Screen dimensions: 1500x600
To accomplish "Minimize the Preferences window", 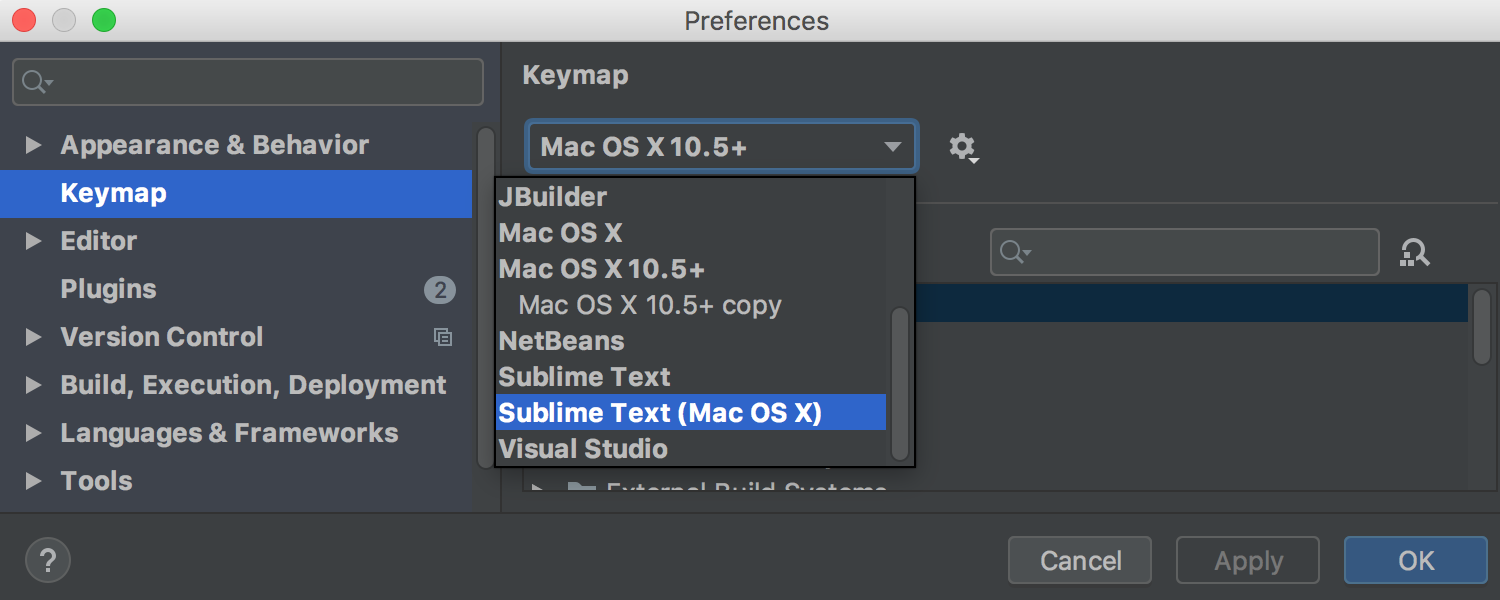I will point(64,20).
